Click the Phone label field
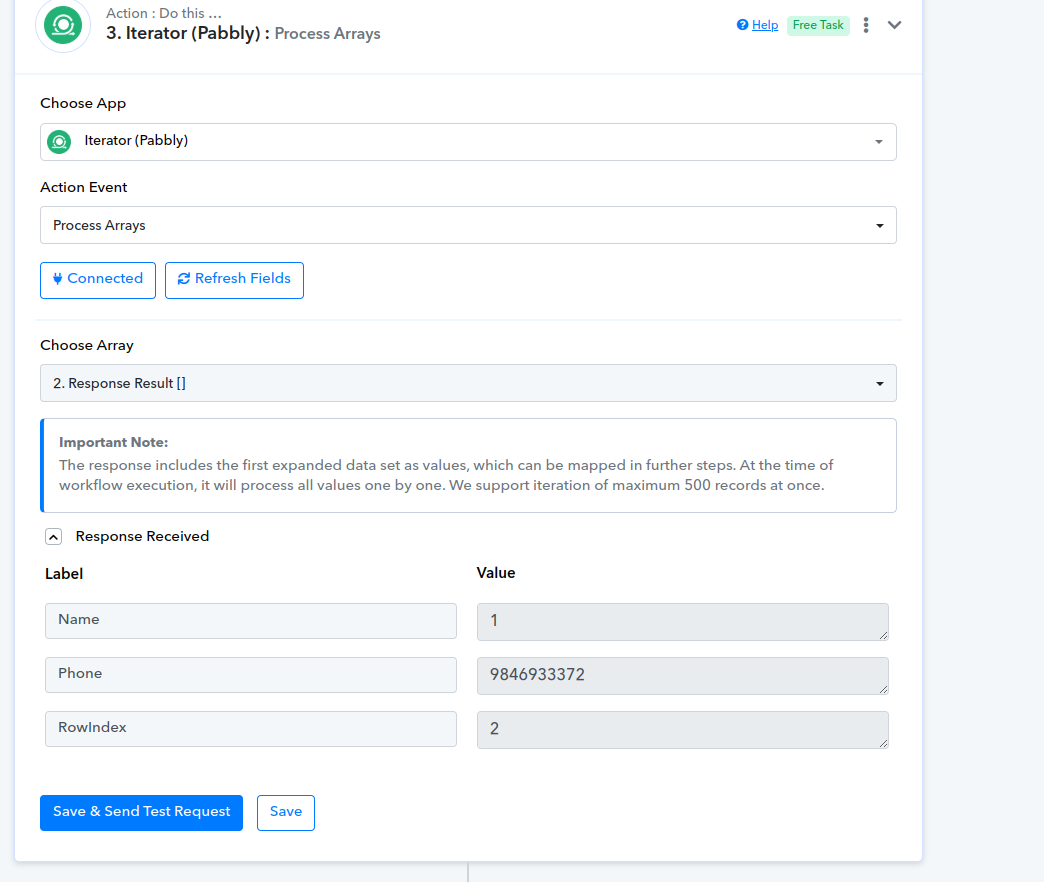Screen dimensions: 1044x882 [251, 675]
